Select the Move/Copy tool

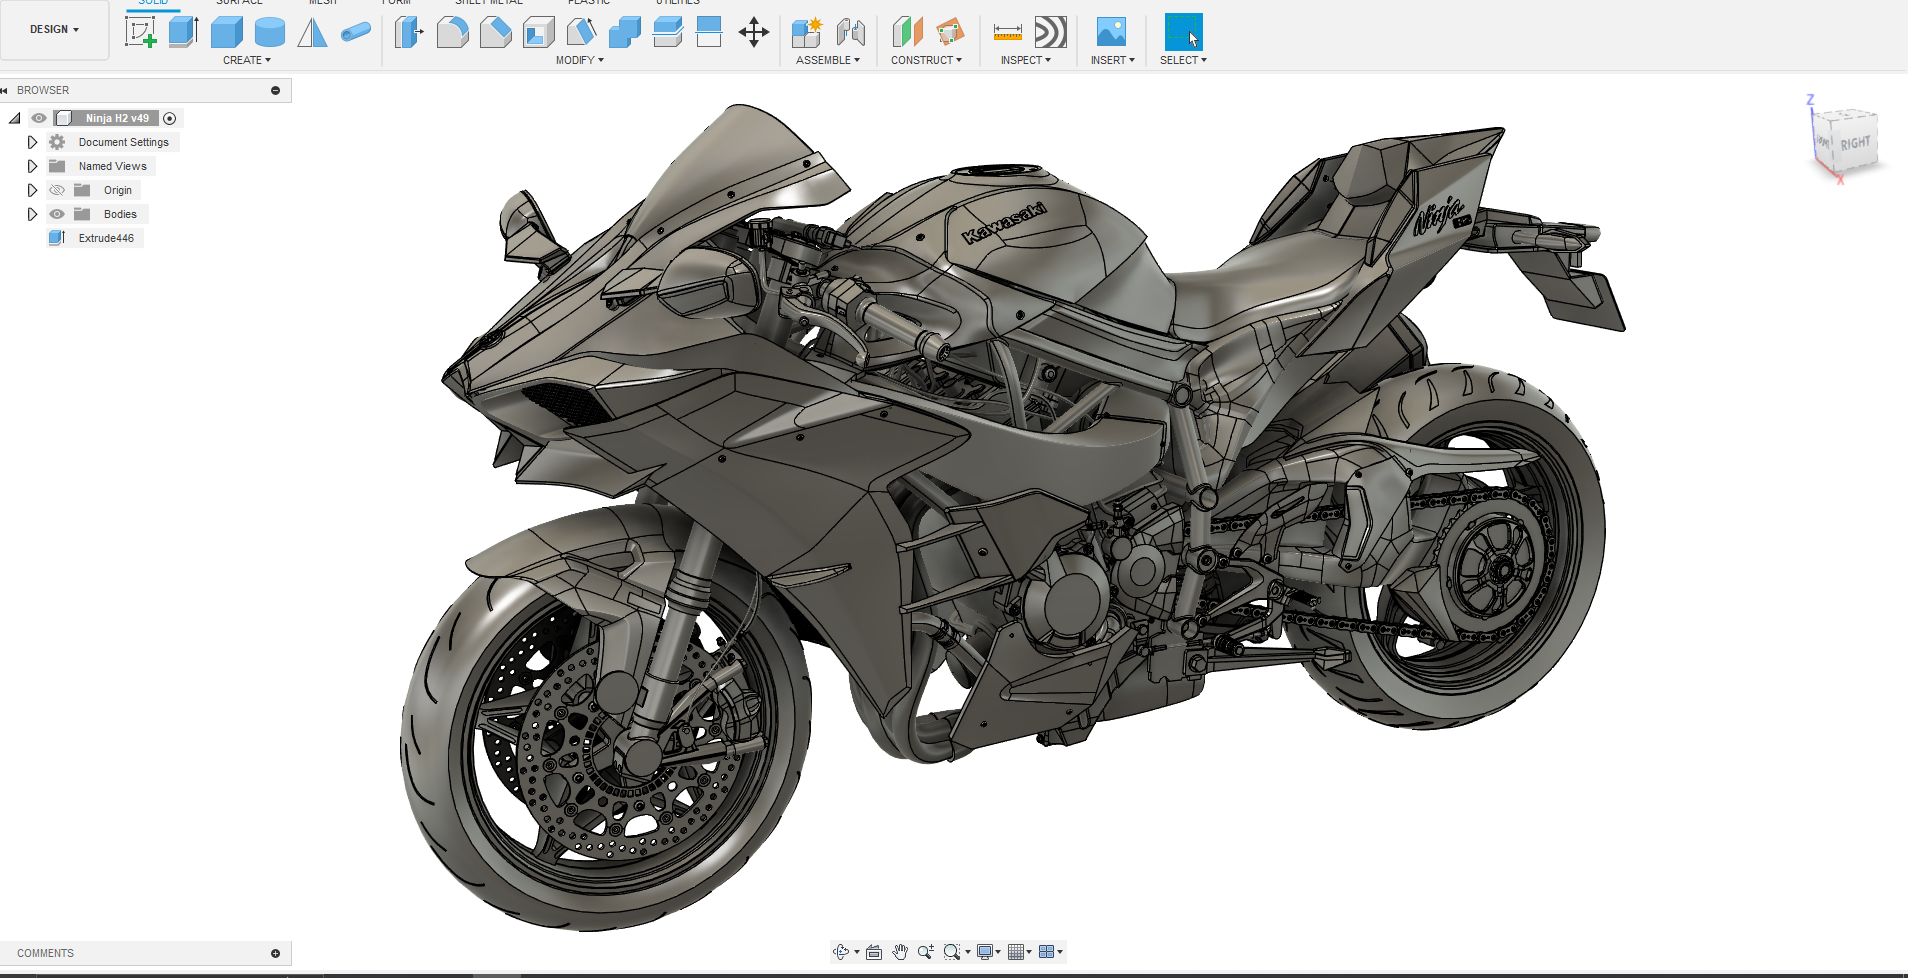pos(754,32)
